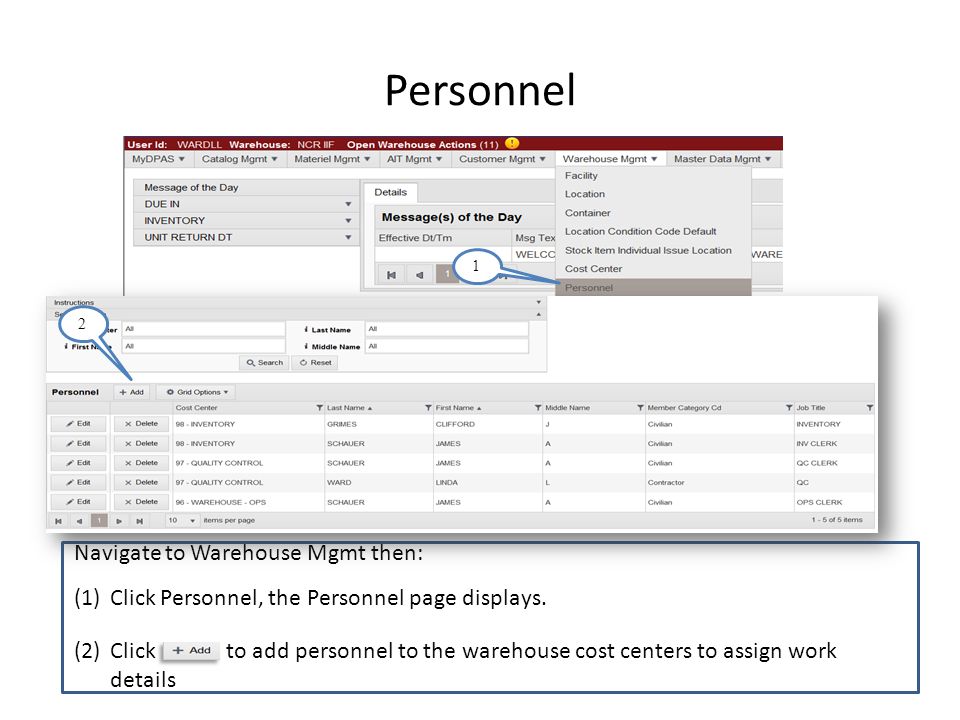The width and height of the screenshot is (960, 720).
Task: Collapse the Search criteria panel arrow
Action: (x=539, y=314)
